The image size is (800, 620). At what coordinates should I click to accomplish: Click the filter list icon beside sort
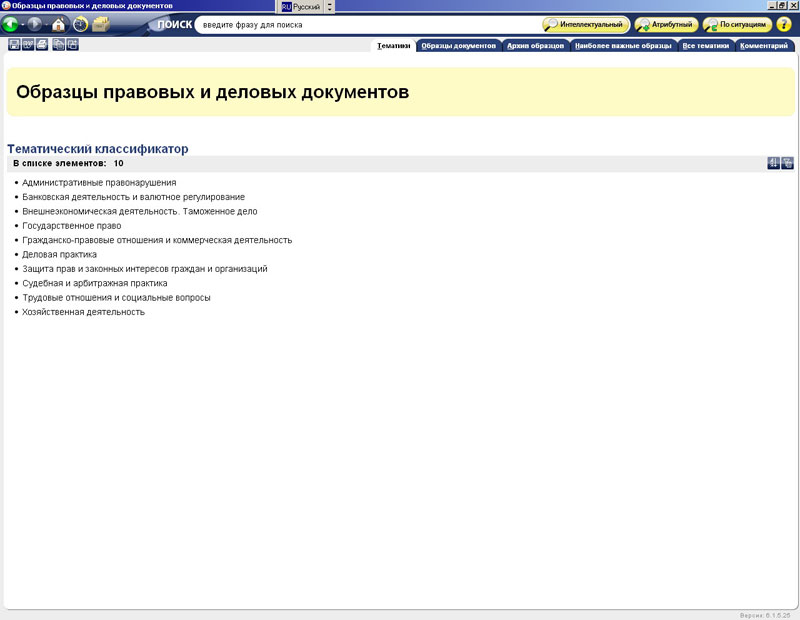[x=788, y=163]
